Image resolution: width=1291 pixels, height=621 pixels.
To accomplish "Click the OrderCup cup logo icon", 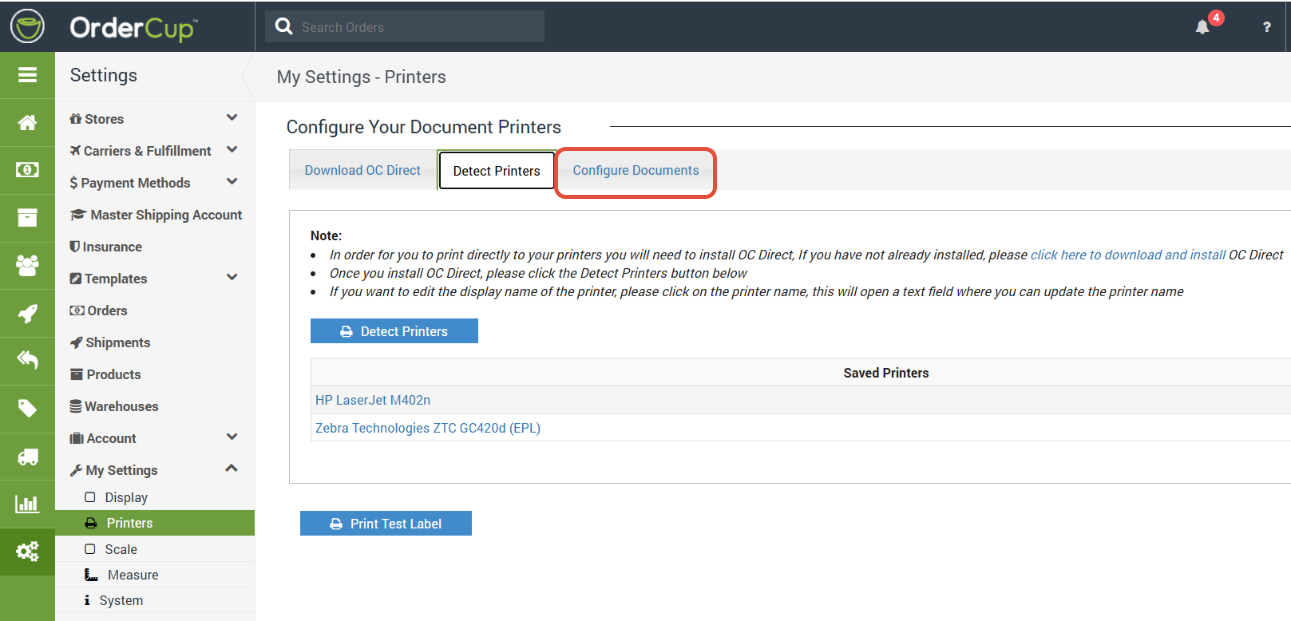I will pyautogui.click(x=28, y=26).
